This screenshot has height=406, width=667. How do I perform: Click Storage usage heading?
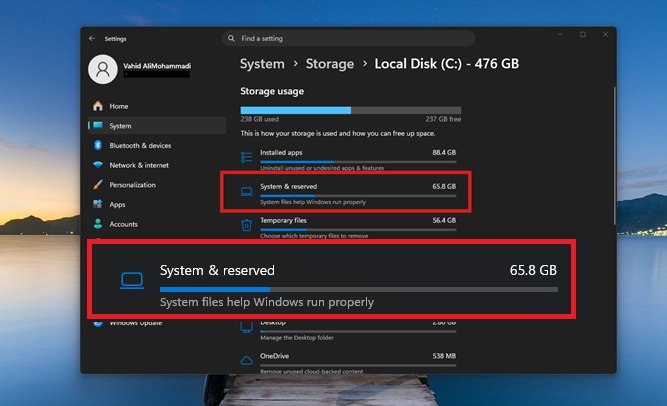point(272,91)
